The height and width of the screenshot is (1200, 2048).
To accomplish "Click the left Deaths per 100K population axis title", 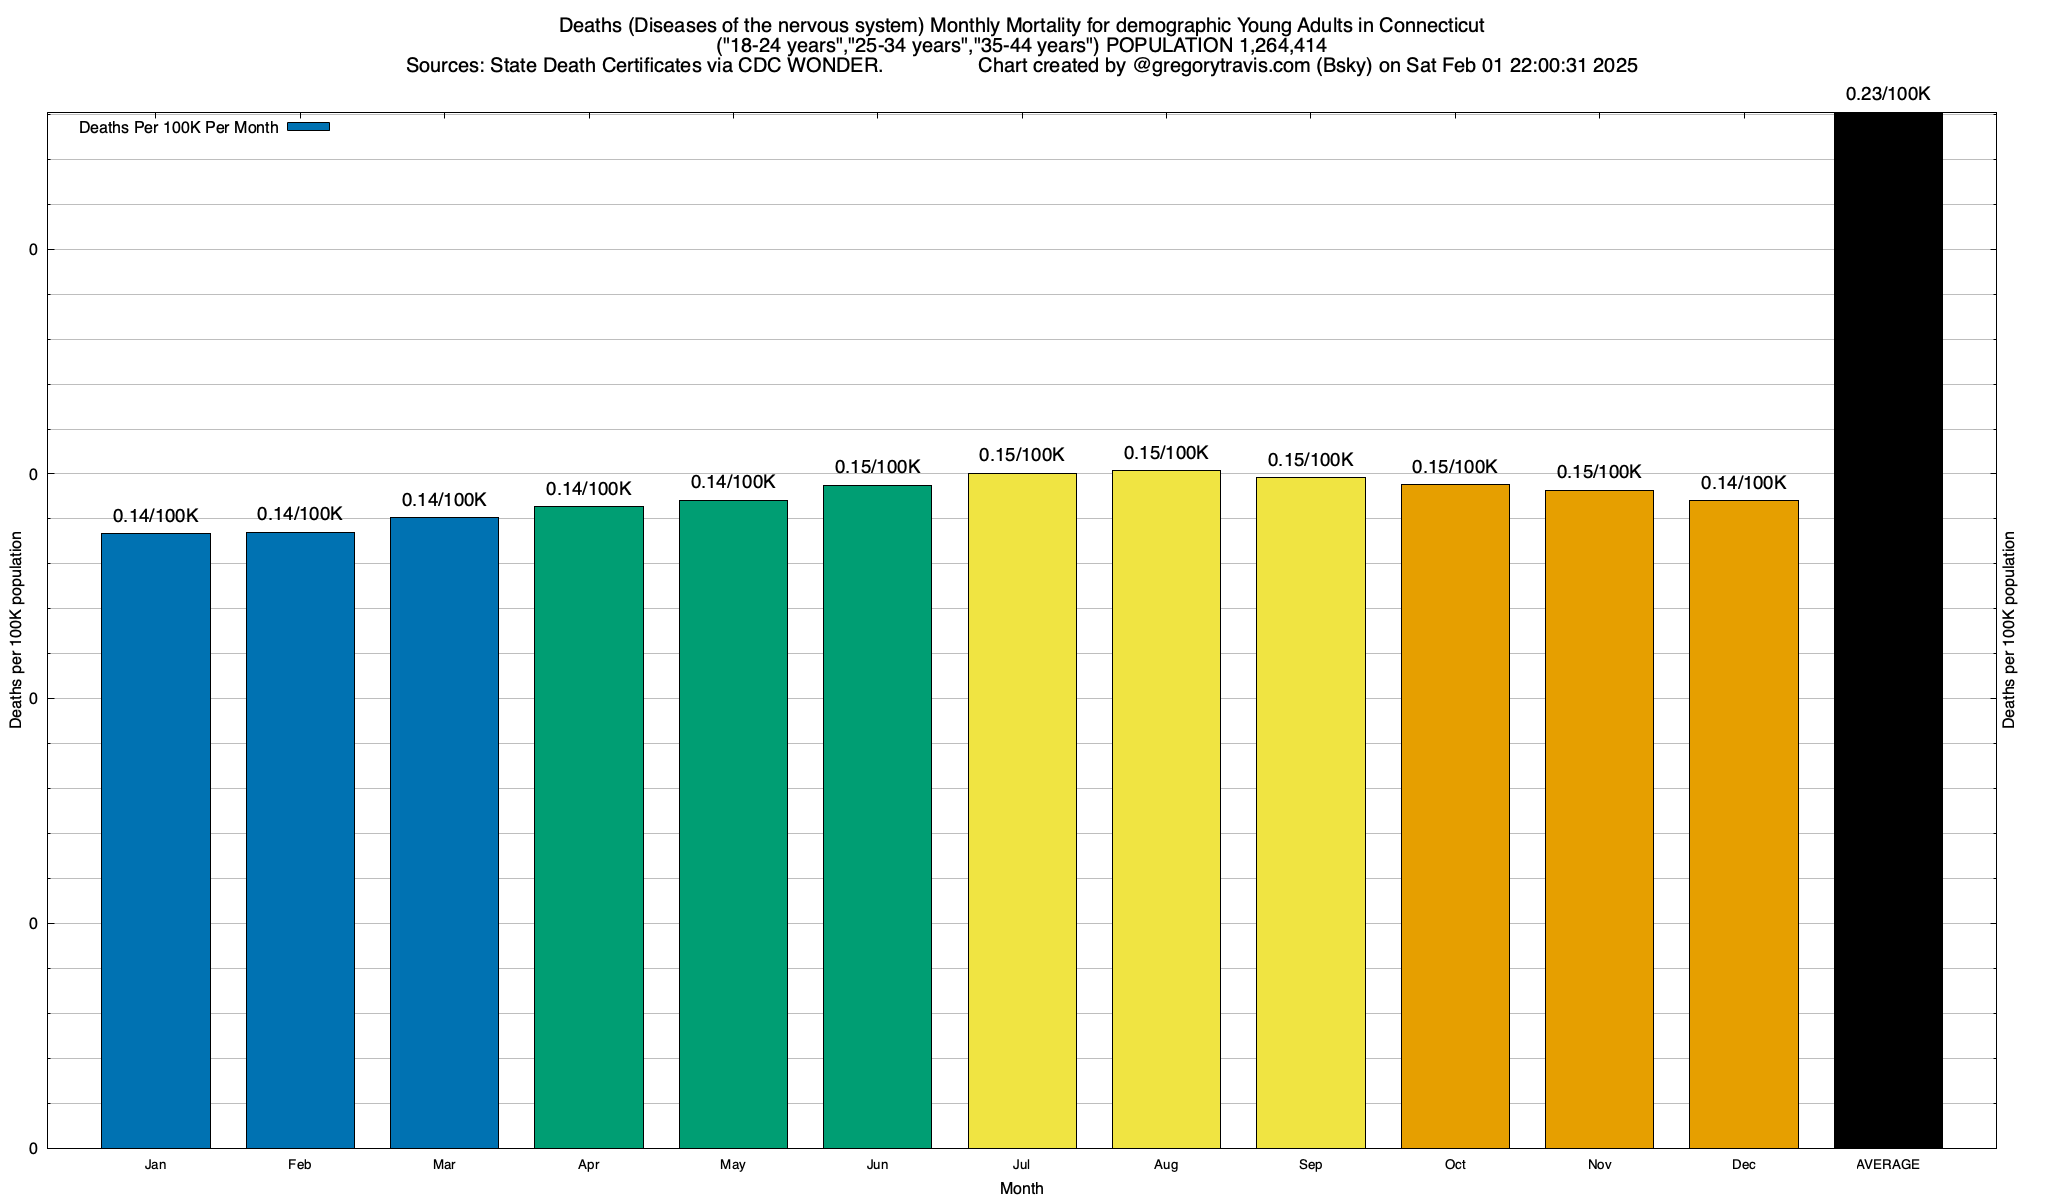I will coord(16,630).
